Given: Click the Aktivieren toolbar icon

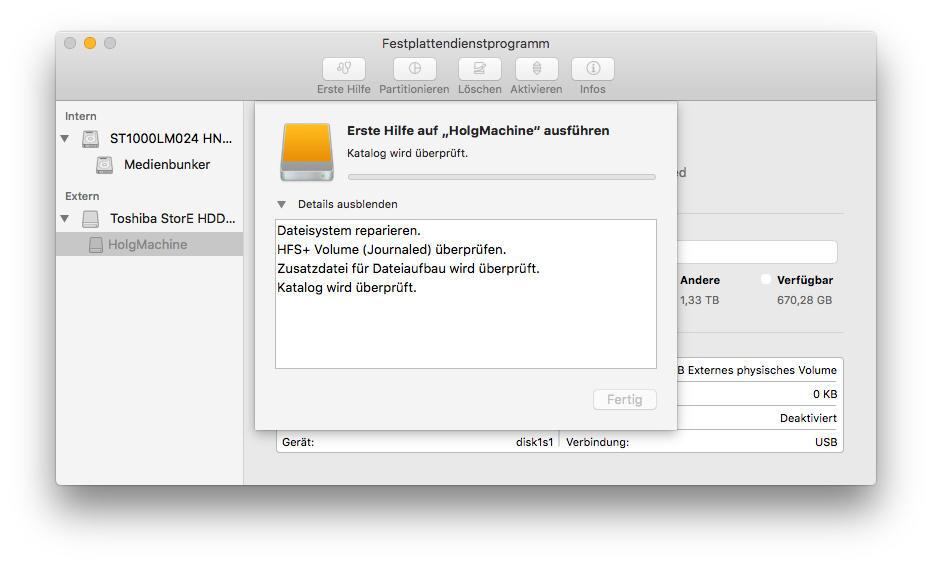Looking at the screenshot, I should pos(536,68).
